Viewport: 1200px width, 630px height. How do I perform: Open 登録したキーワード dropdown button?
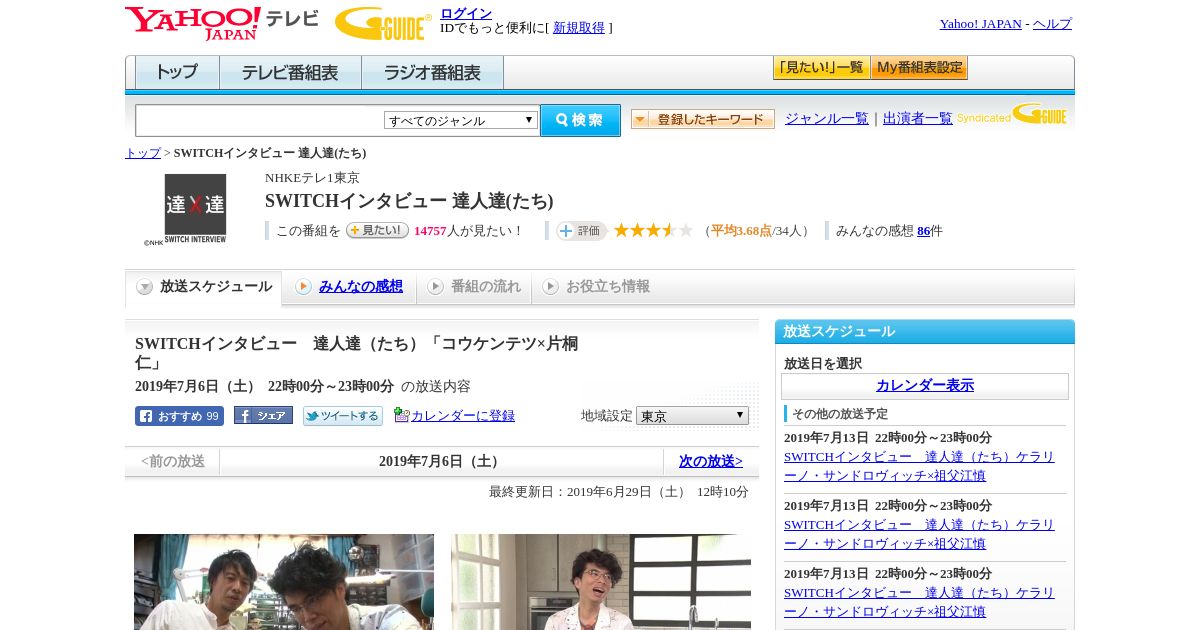tap(703, 119)
